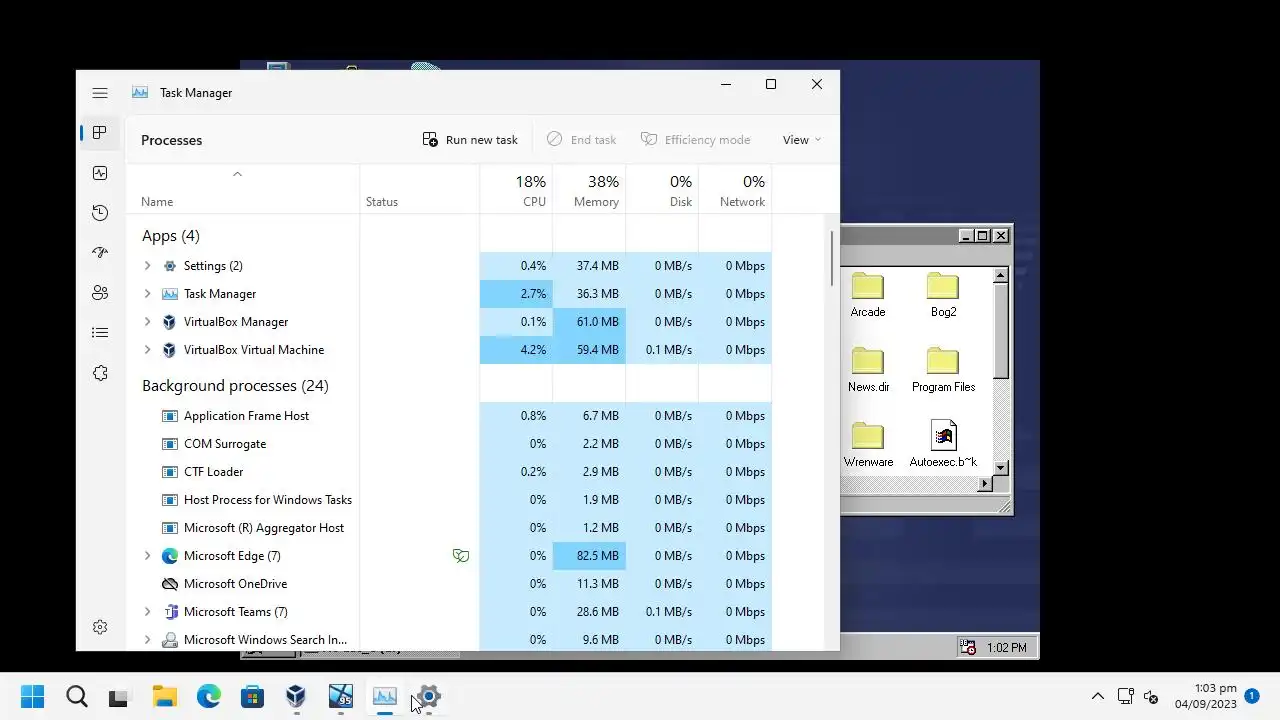This screenshot has height=720, width=1280.
Task: Open Search from the Windows taskbar
Action: coord(77,697)
